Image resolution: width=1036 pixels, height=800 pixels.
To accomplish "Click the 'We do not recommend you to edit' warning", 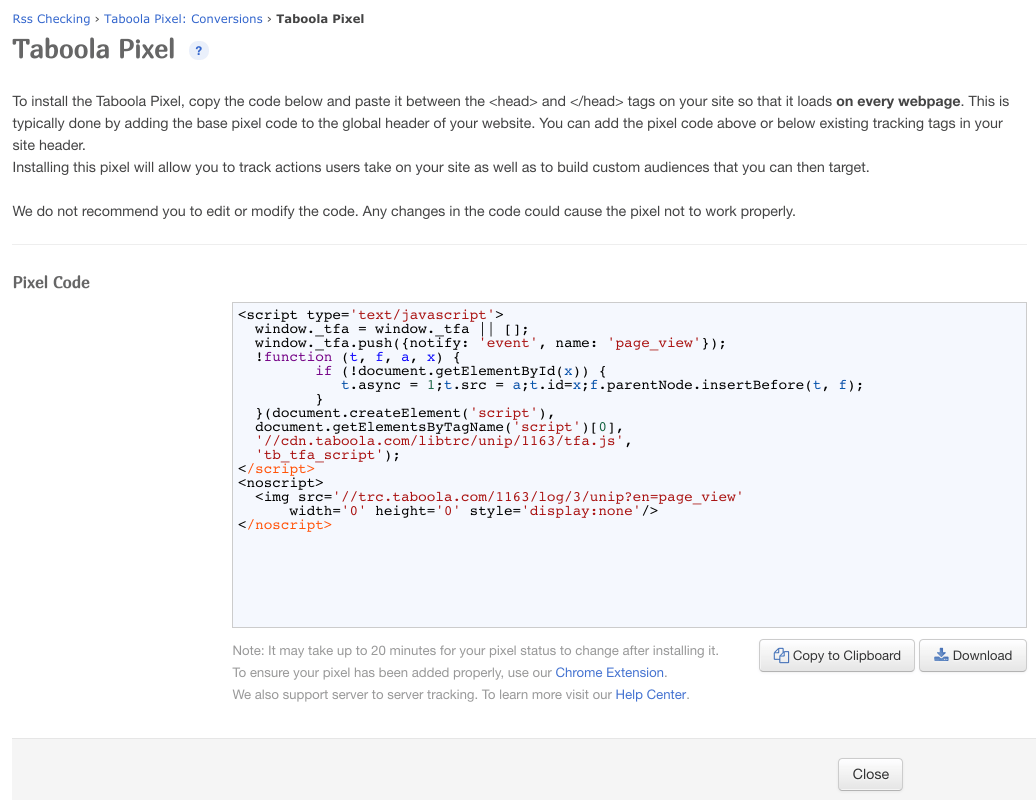I will 404,211.
